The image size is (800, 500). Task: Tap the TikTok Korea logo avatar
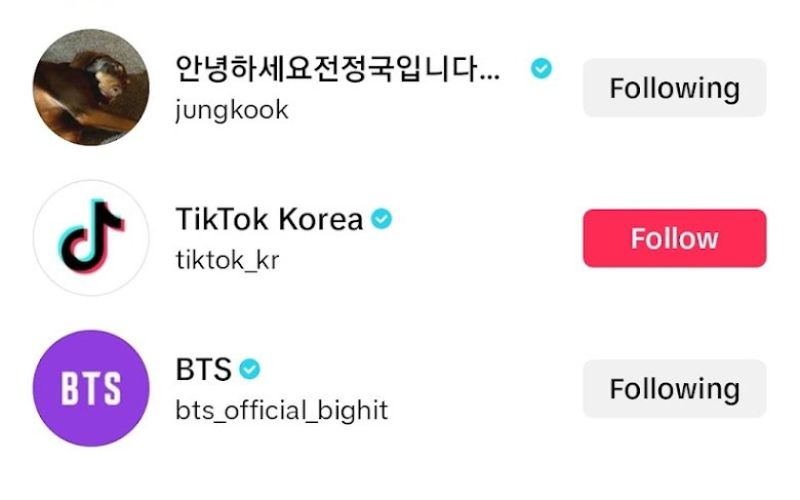(x=91, y=238)
